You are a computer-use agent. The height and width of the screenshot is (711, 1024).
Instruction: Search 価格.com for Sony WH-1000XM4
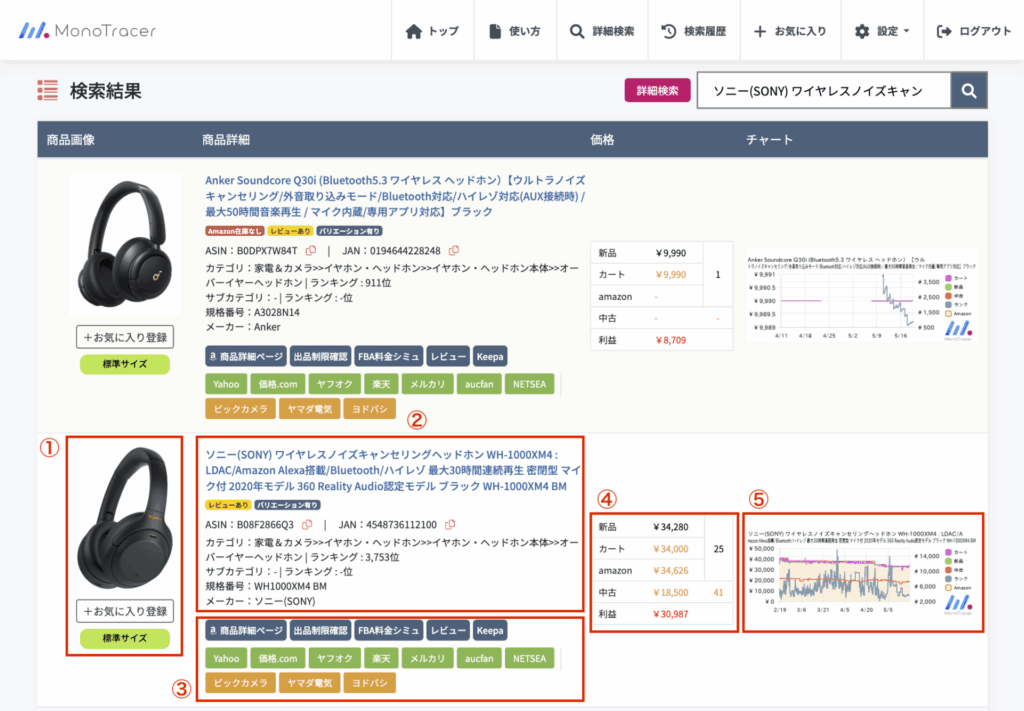278,658
